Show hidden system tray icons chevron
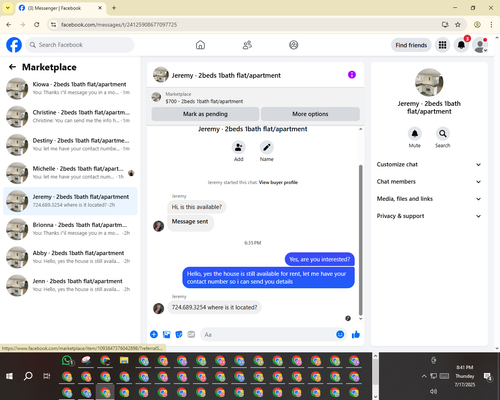Viewport: 500px width, 400px height. click(424, 376)
